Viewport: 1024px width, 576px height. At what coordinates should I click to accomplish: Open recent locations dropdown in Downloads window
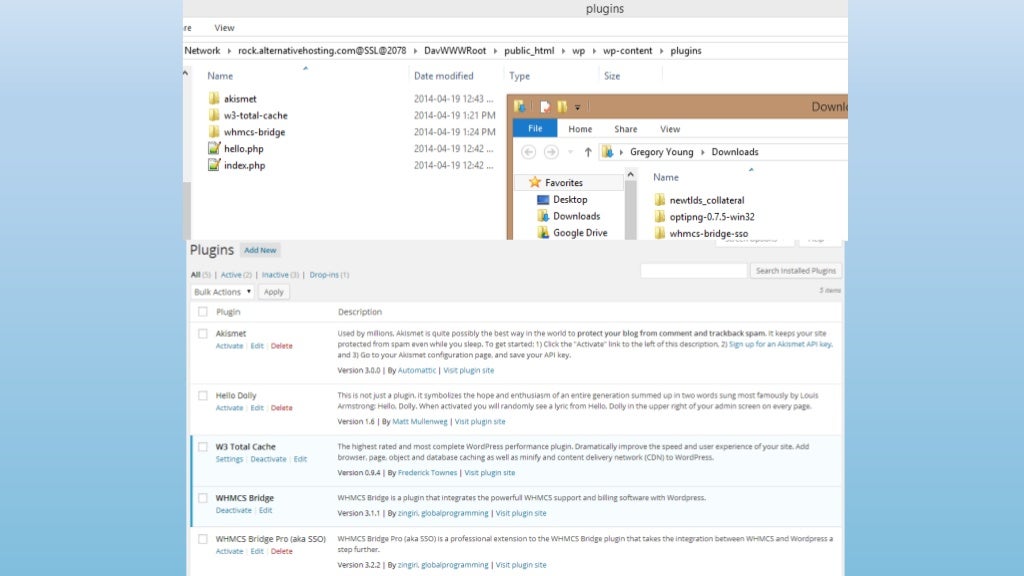click(x=570, y=152)
